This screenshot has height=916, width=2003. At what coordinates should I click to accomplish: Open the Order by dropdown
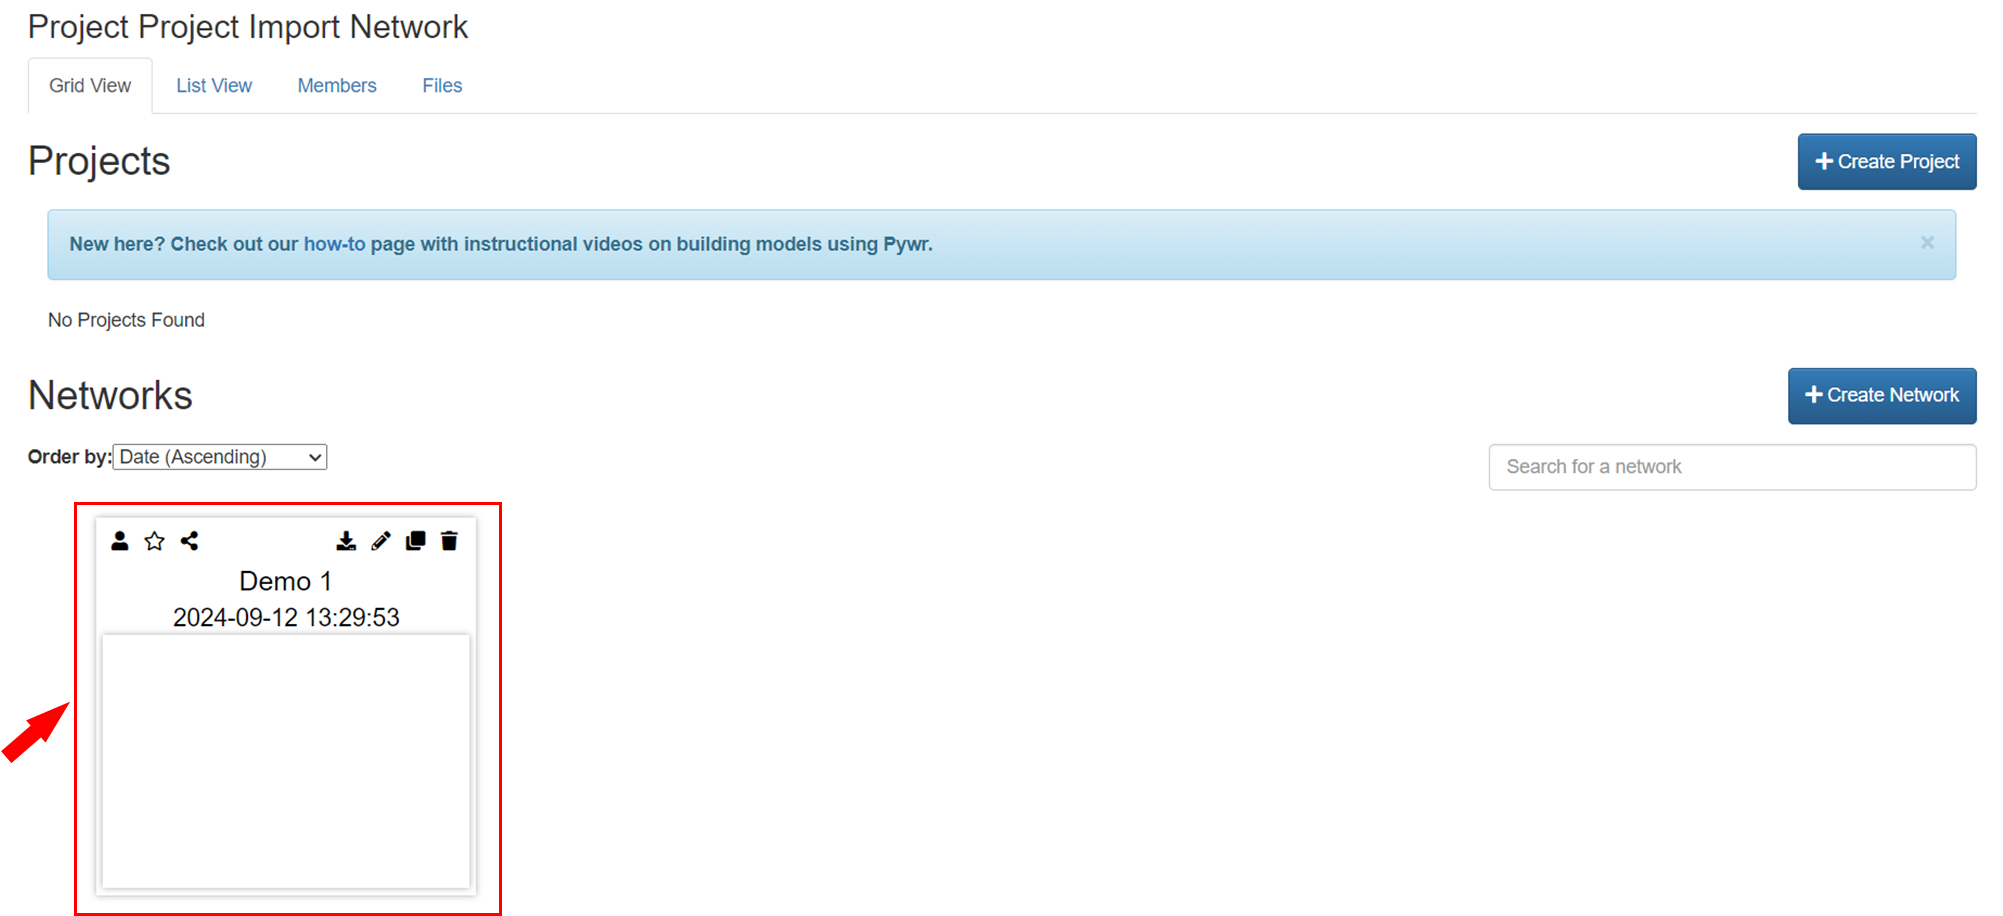[220, 457]
